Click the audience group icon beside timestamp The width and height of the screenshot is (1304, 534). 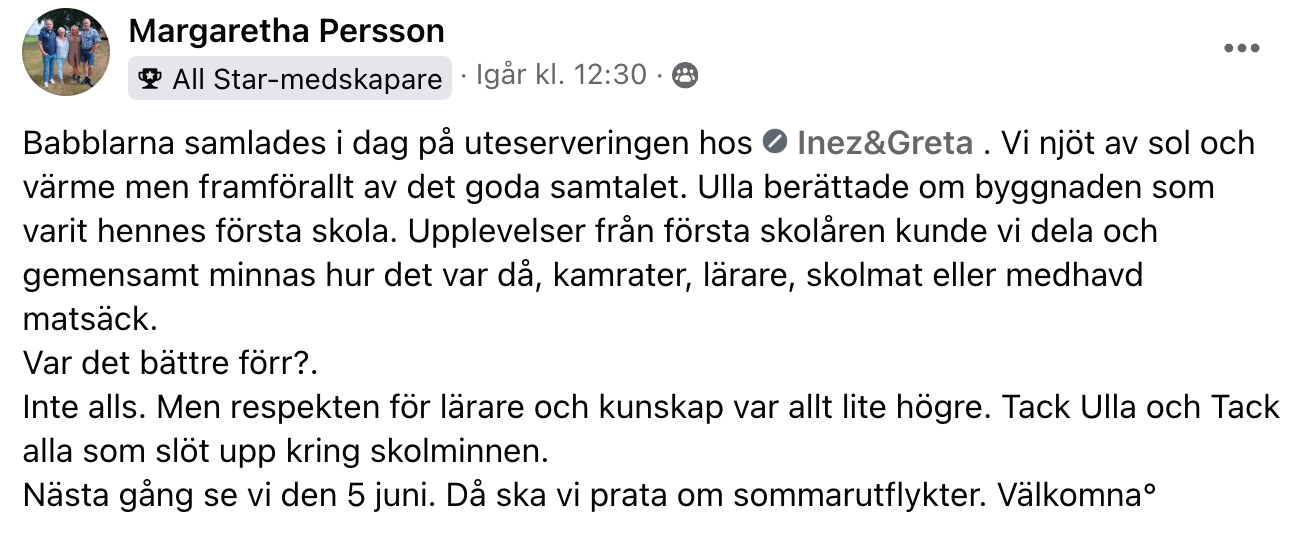point(685,76)
